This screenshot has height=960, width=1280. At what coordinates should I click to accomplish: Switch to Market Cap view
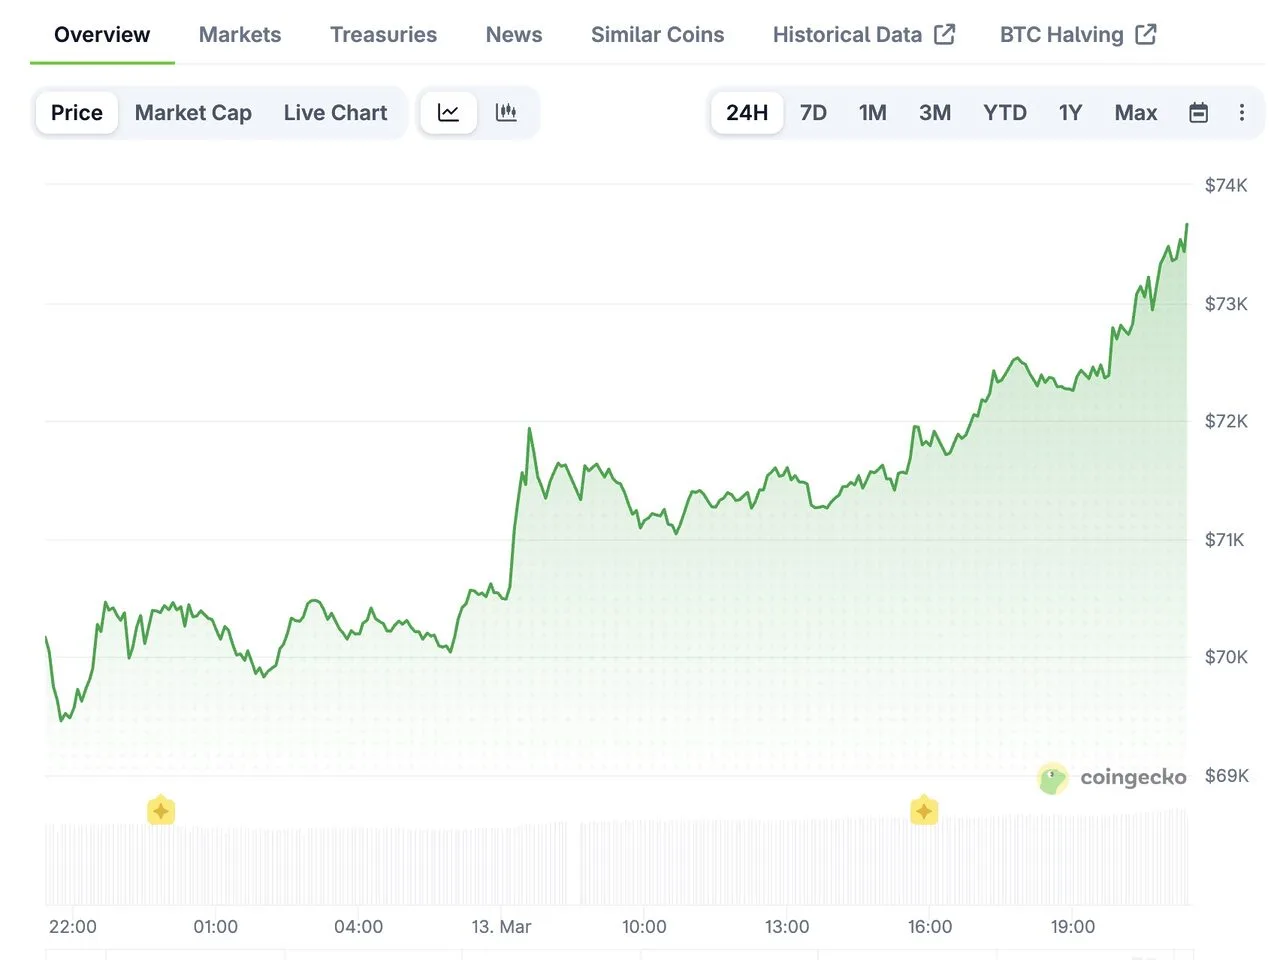tap(193, 112)
